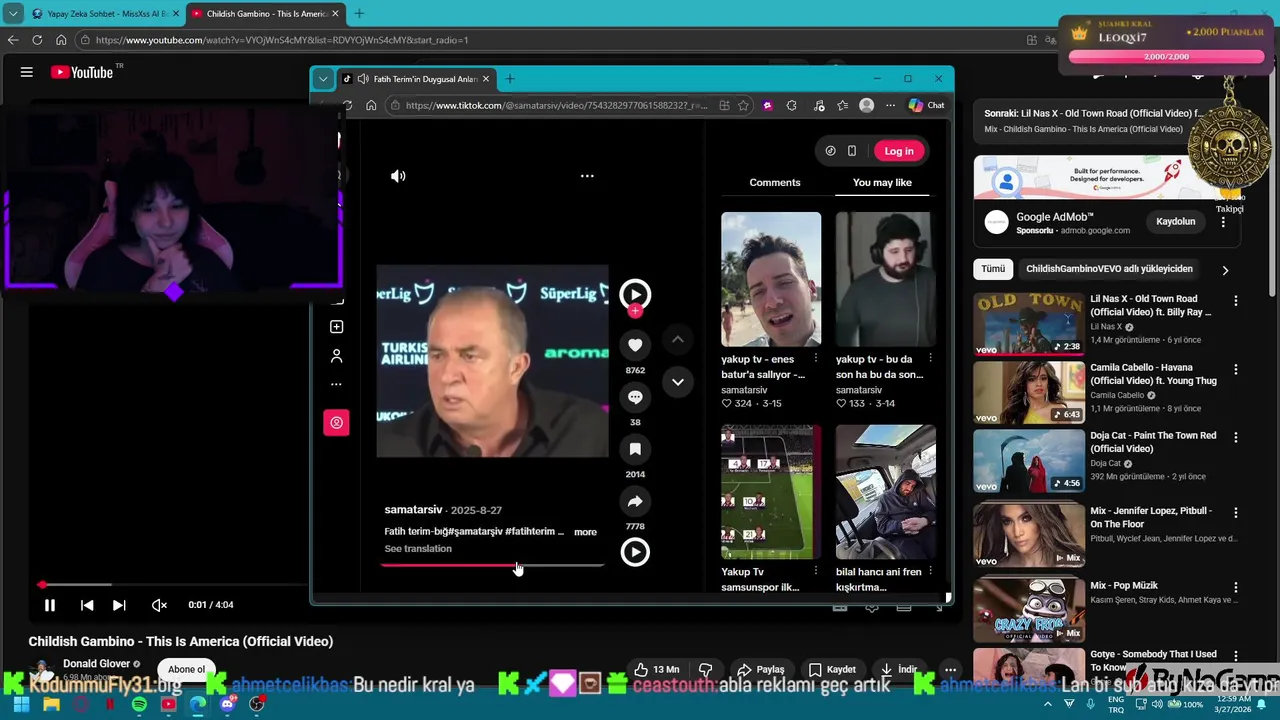Image resolution: width=1280 pixels, height=720 pixels.
Task: Pause the YouTube video playback
Action: click(49, 605)
